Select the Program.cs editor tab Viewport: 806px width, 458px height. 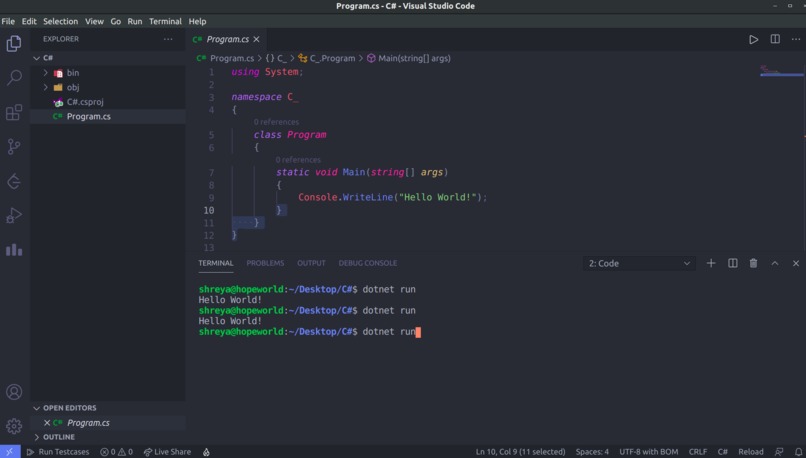[x=226, y=39]
